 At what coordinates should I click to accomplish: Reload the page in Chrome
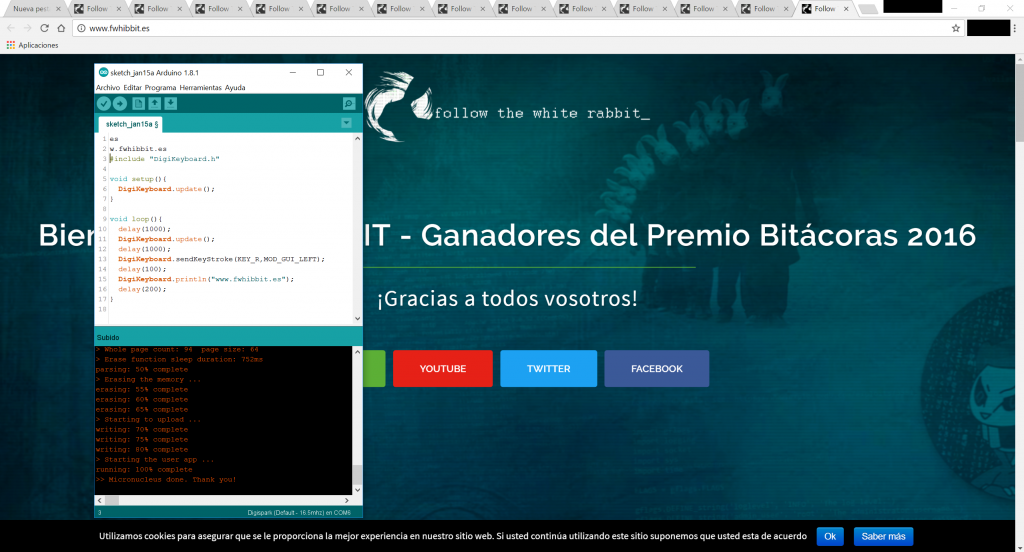pos(45,28)
